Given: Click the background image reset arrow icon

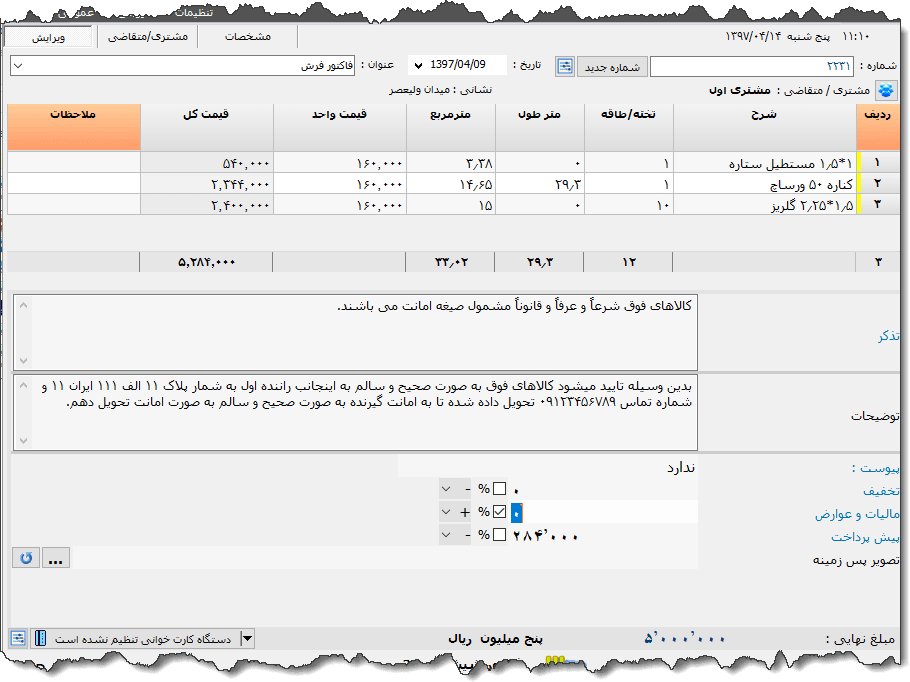Looking at the screenshot, I should tap(26, 559).
